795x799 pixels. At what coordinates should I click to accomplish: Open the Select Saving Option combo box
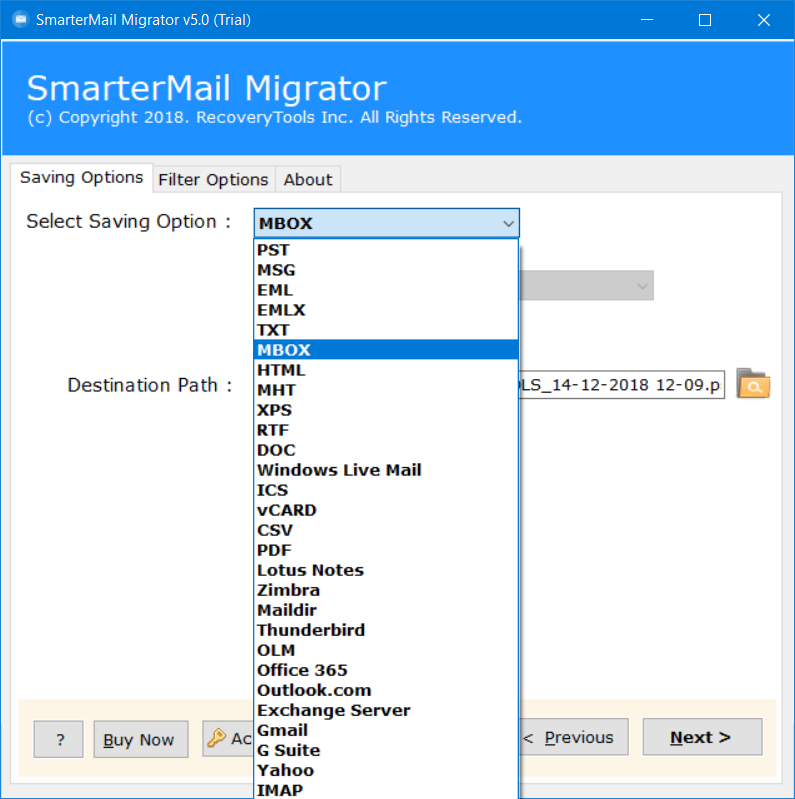coord(386,223)
